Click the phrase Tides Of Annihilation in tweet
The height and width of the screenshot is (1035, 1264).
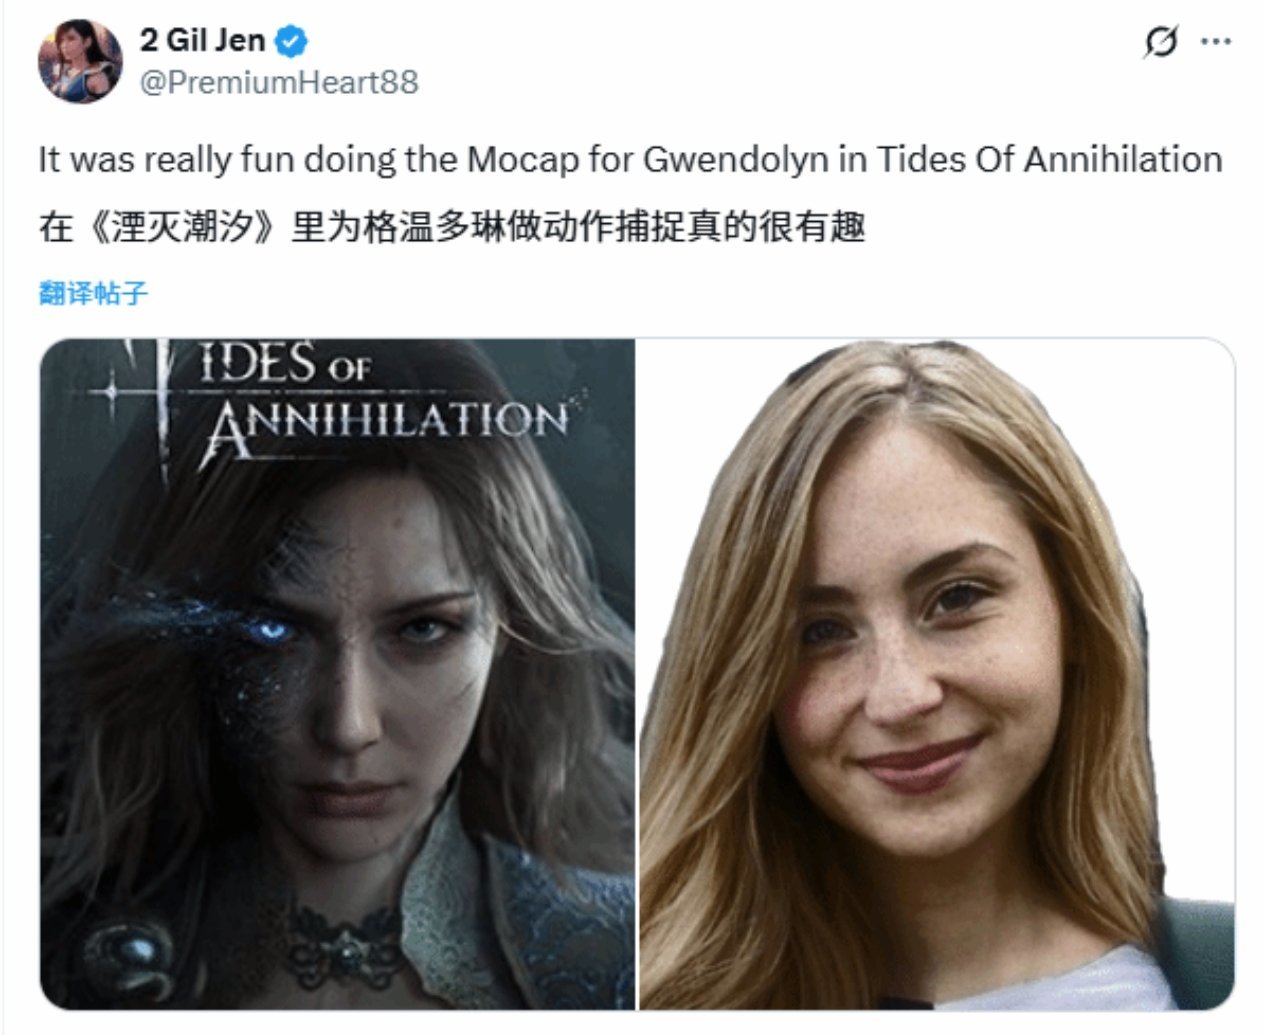pos(1049,160)
